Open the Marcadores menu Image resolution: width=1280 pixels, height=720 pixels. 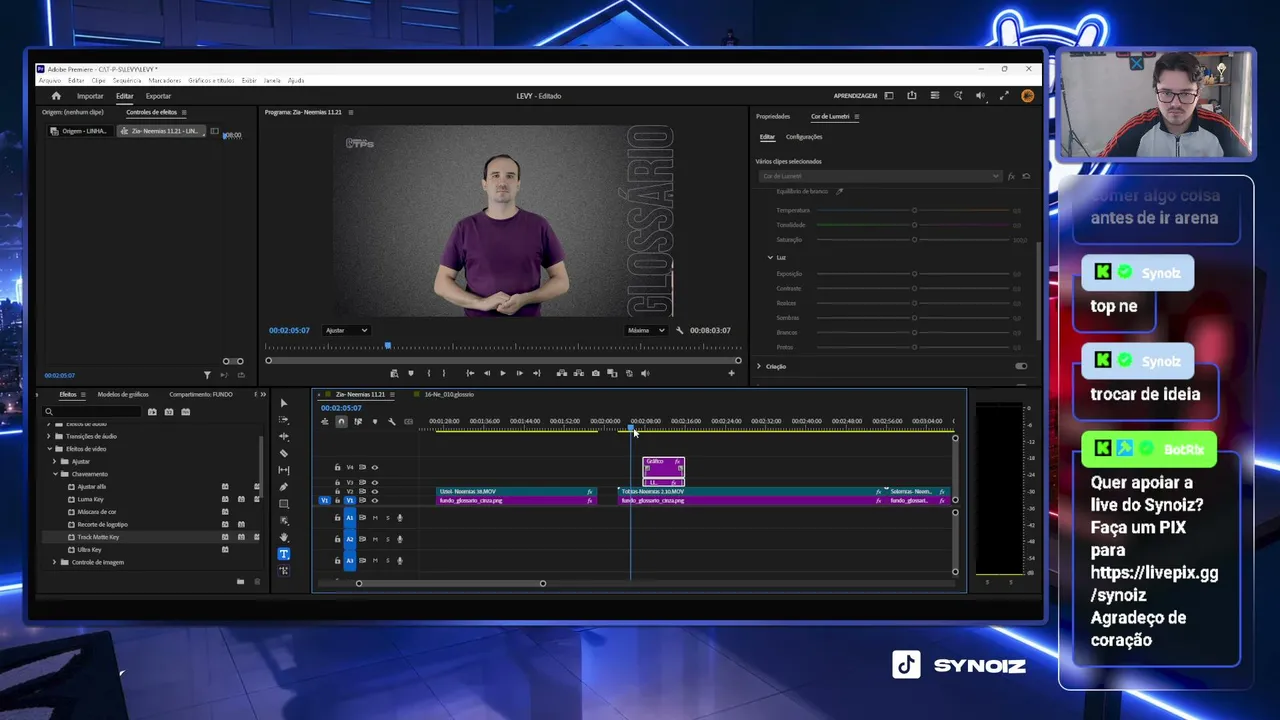165,80
